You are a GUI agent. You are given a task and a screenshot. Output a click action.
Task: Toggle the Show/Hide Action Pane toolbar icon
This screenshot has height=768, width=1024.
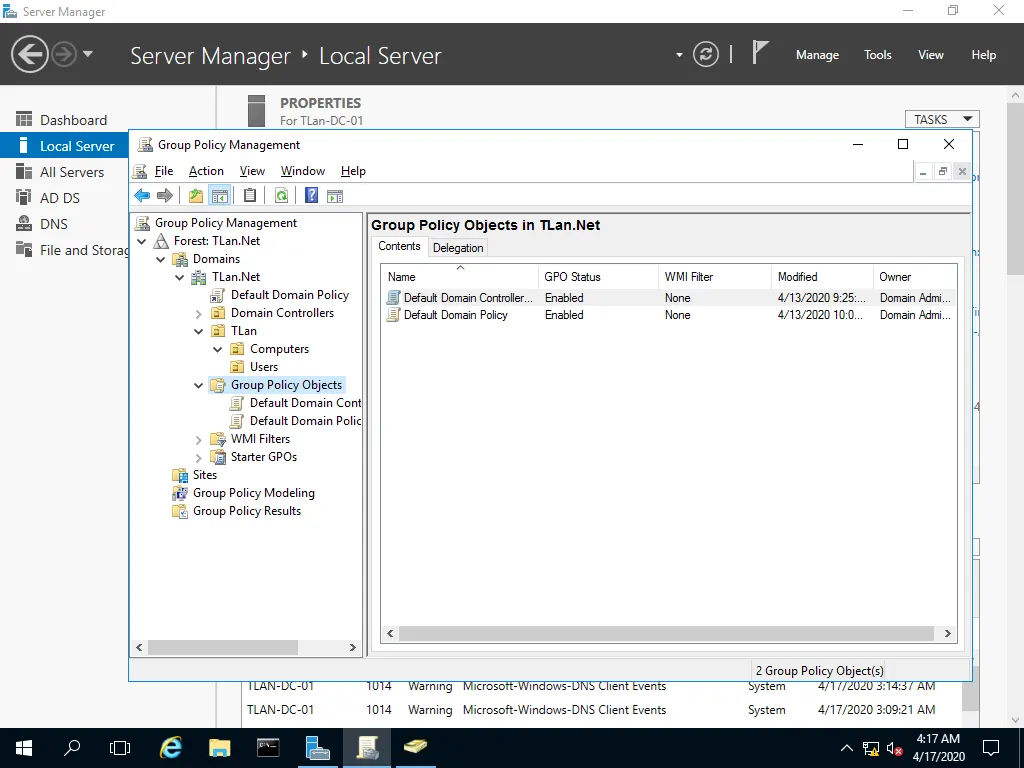pos(335,195)
